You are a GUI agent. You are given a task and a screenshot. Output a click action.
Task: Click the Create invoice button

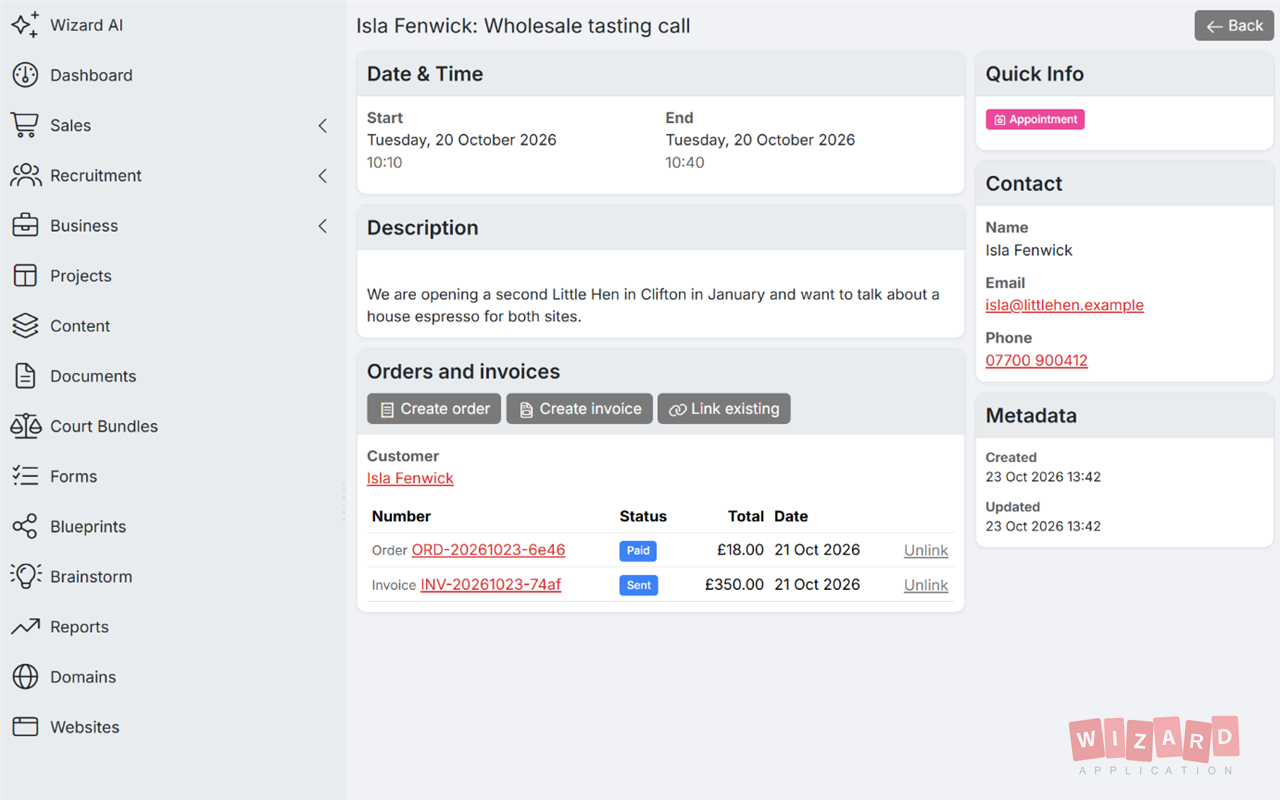579,409
